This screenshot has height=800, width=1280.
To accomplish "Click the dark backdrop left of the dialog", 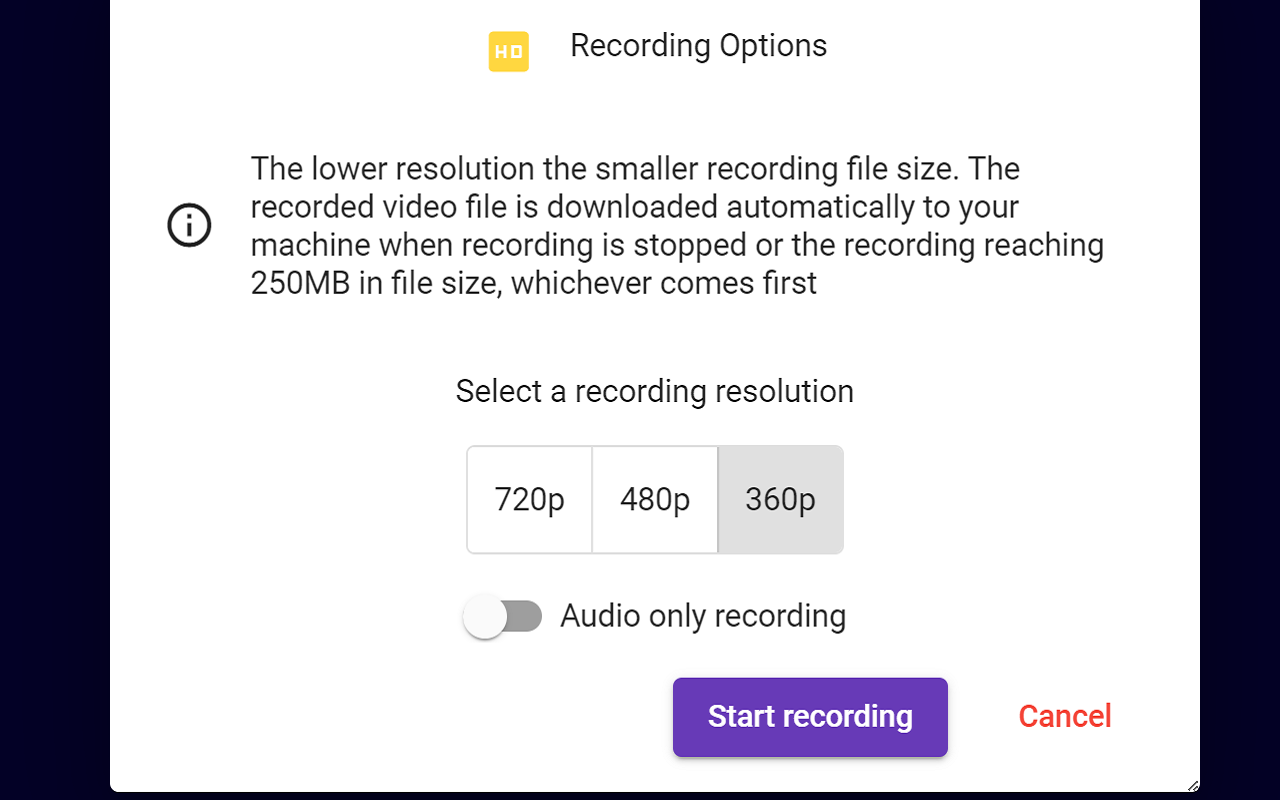I will pos(54,400).
